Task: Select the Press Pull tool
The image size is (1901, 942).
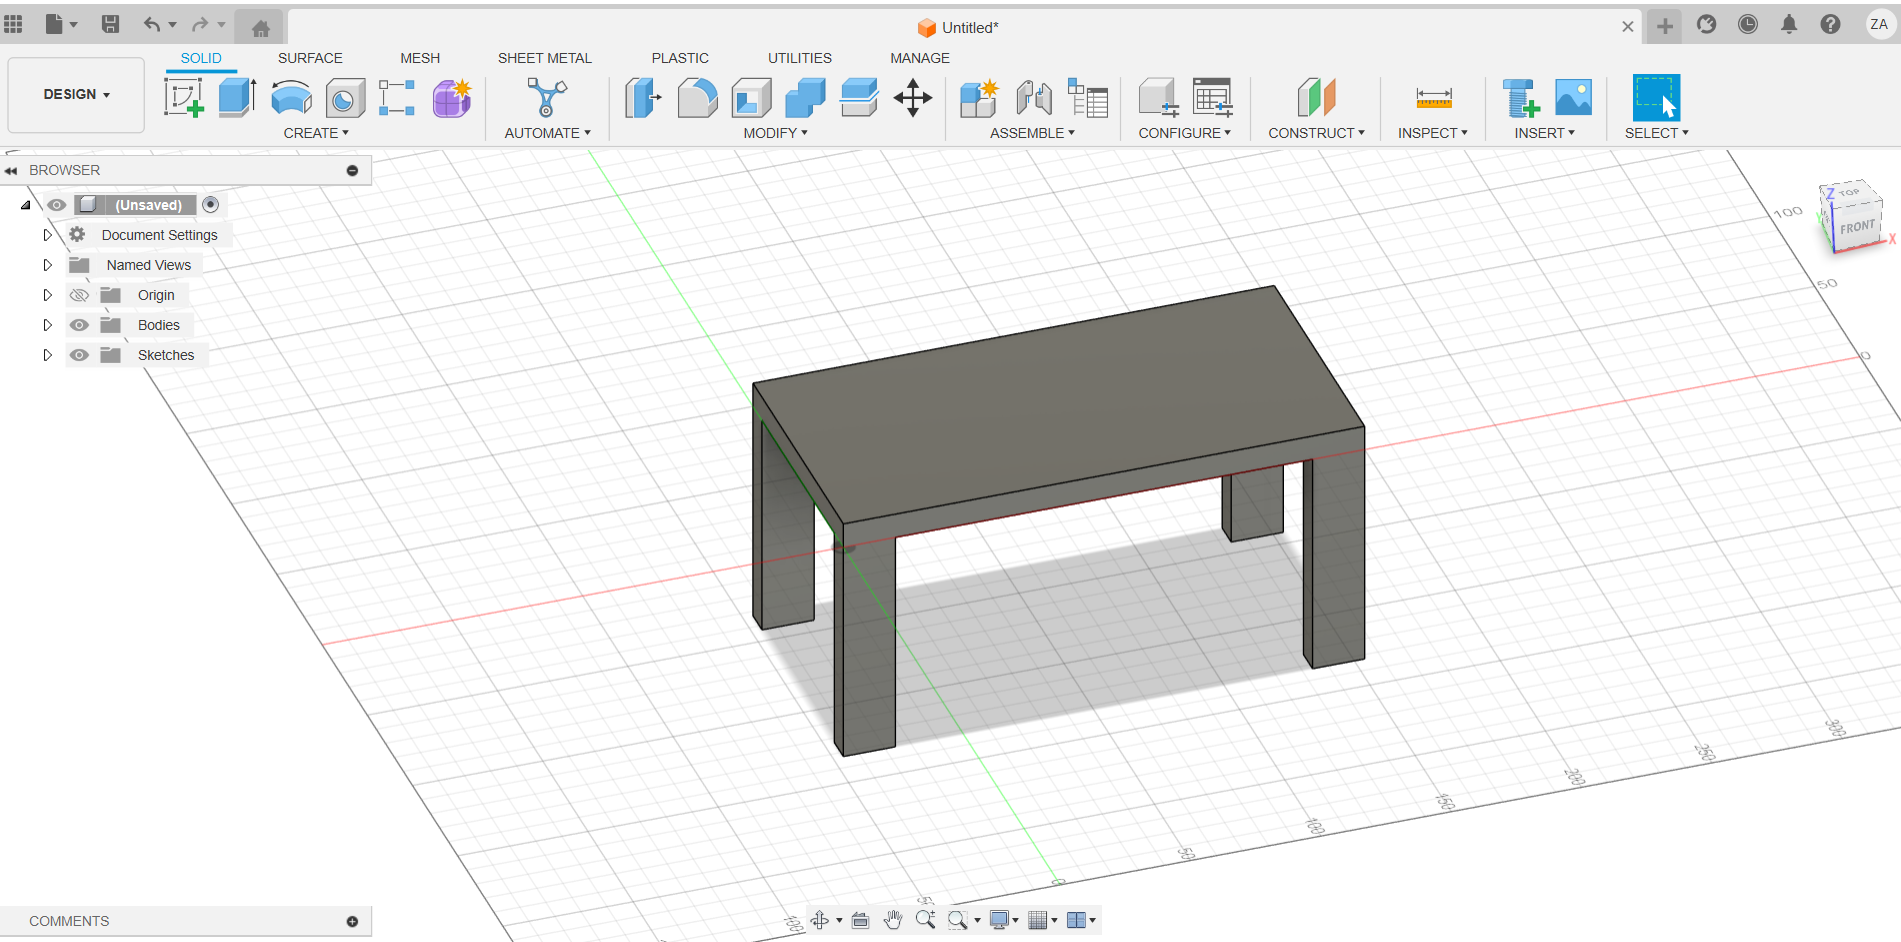Action: click(643, 98)
